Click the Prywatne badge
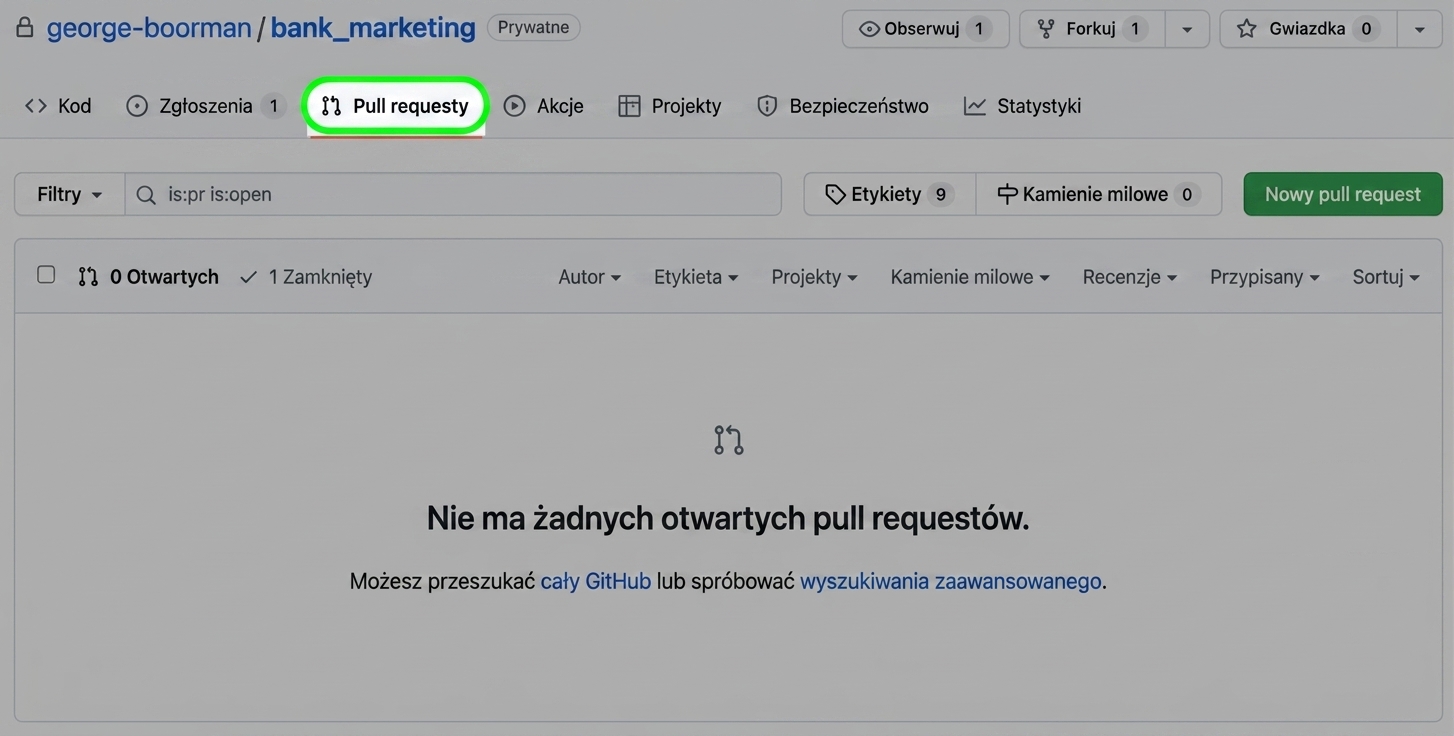Image resolution: width=1454 pixels, height=736 pixels. [533, 27]
